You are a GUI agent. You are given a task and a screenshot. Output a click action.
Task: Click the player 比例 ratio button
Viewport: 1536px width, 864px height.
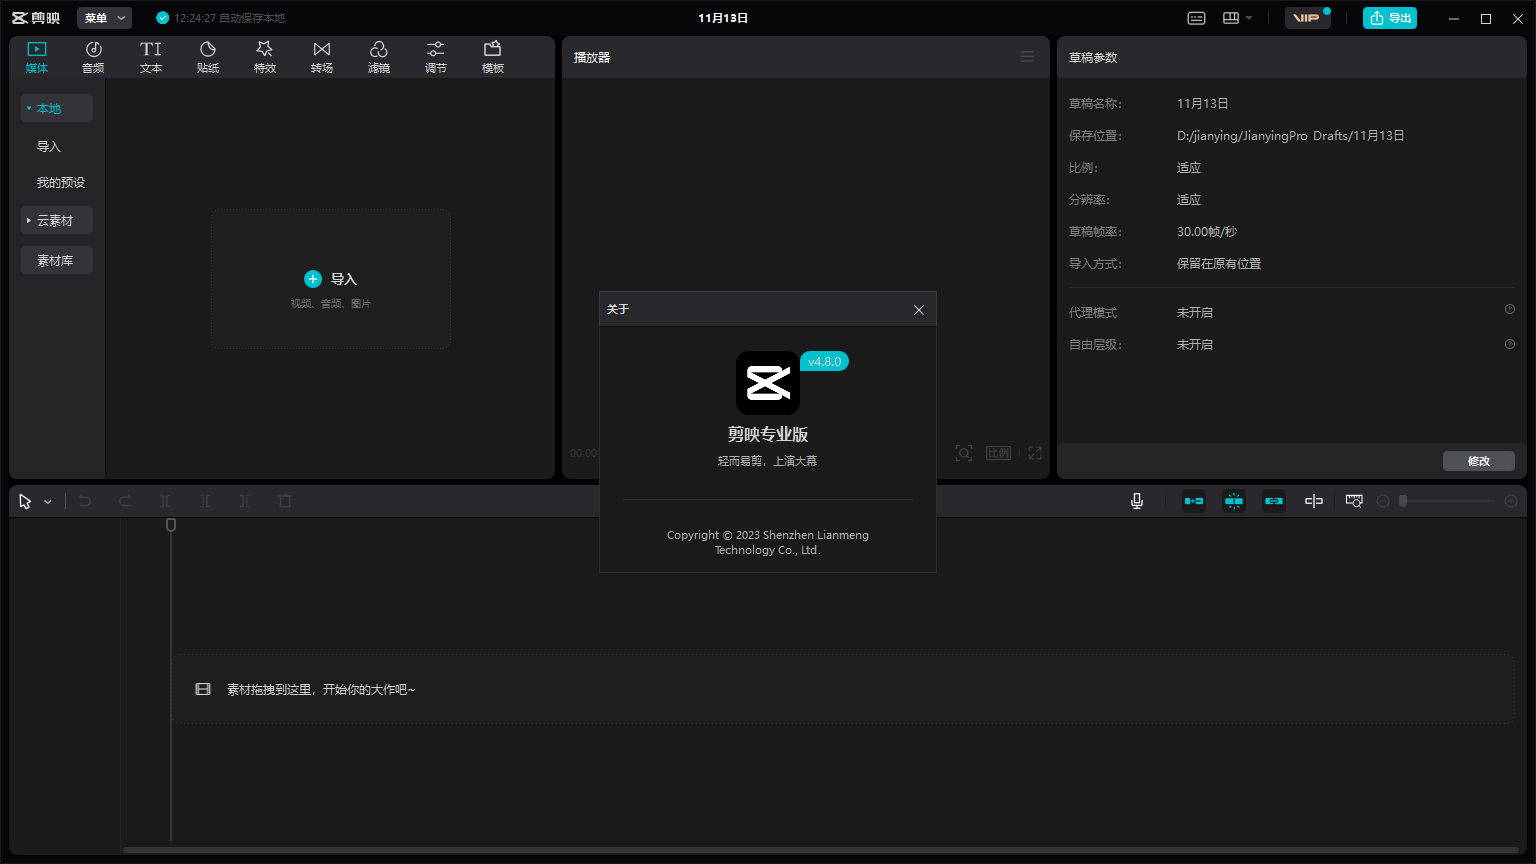tap(999, 453)
